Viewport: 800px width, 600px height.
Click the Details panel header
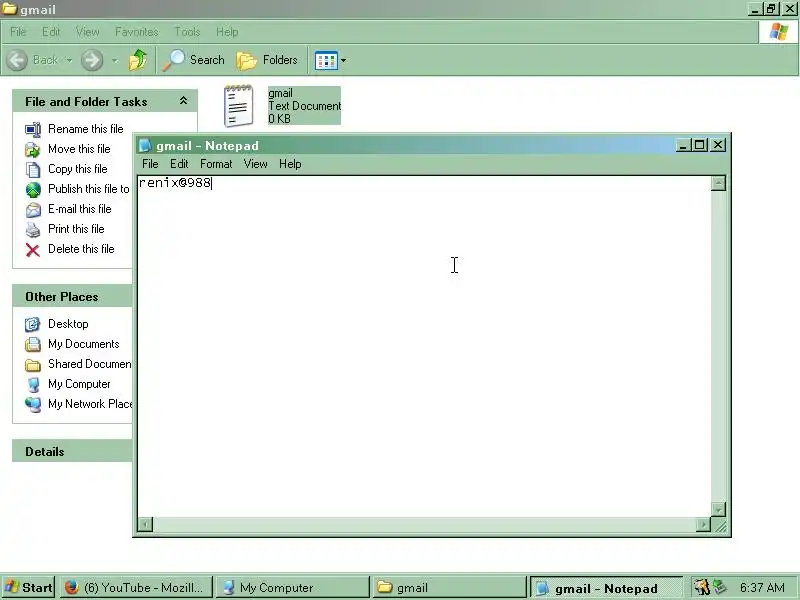click(x=72, y=451)
